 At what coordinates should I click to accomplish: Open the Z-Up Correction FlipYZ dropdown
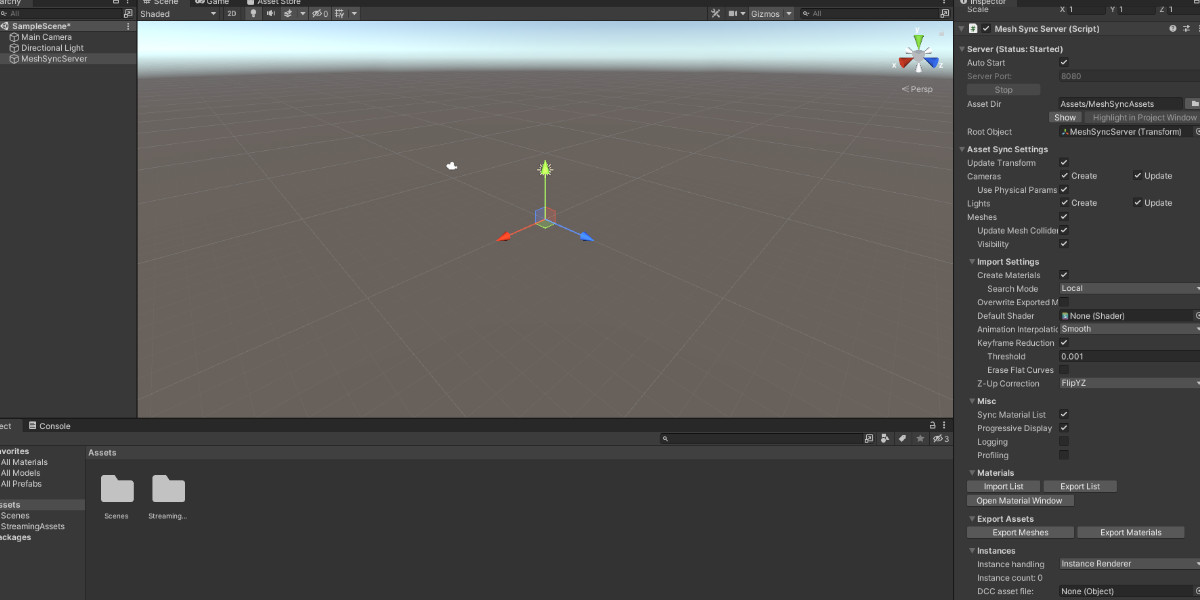[1130, 383]
